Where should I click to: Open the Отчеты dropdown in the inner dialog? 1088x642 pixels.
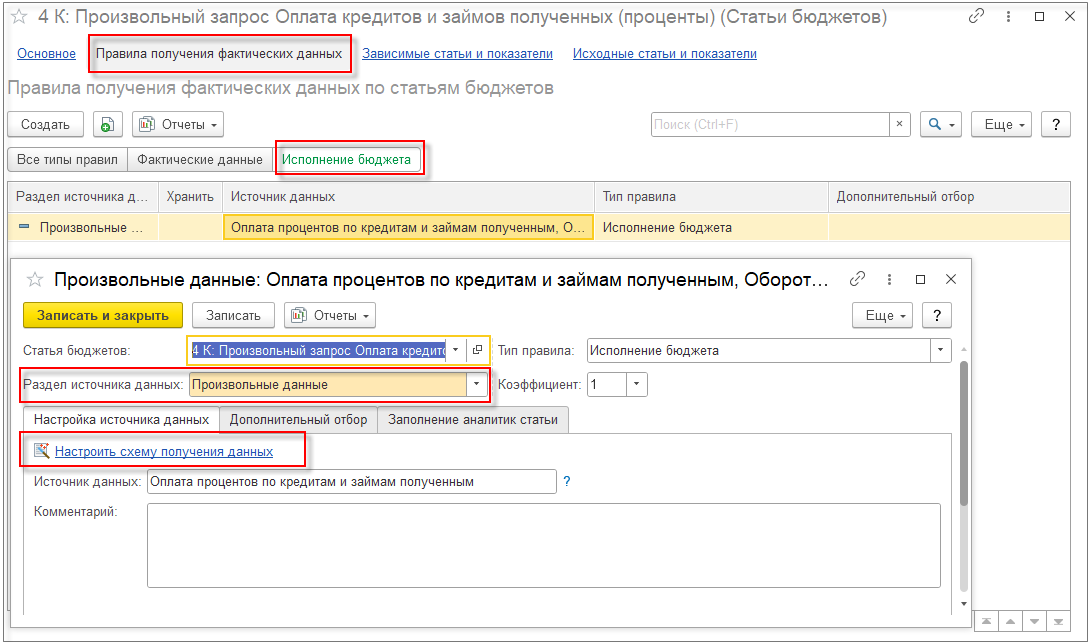pos(330,315)
